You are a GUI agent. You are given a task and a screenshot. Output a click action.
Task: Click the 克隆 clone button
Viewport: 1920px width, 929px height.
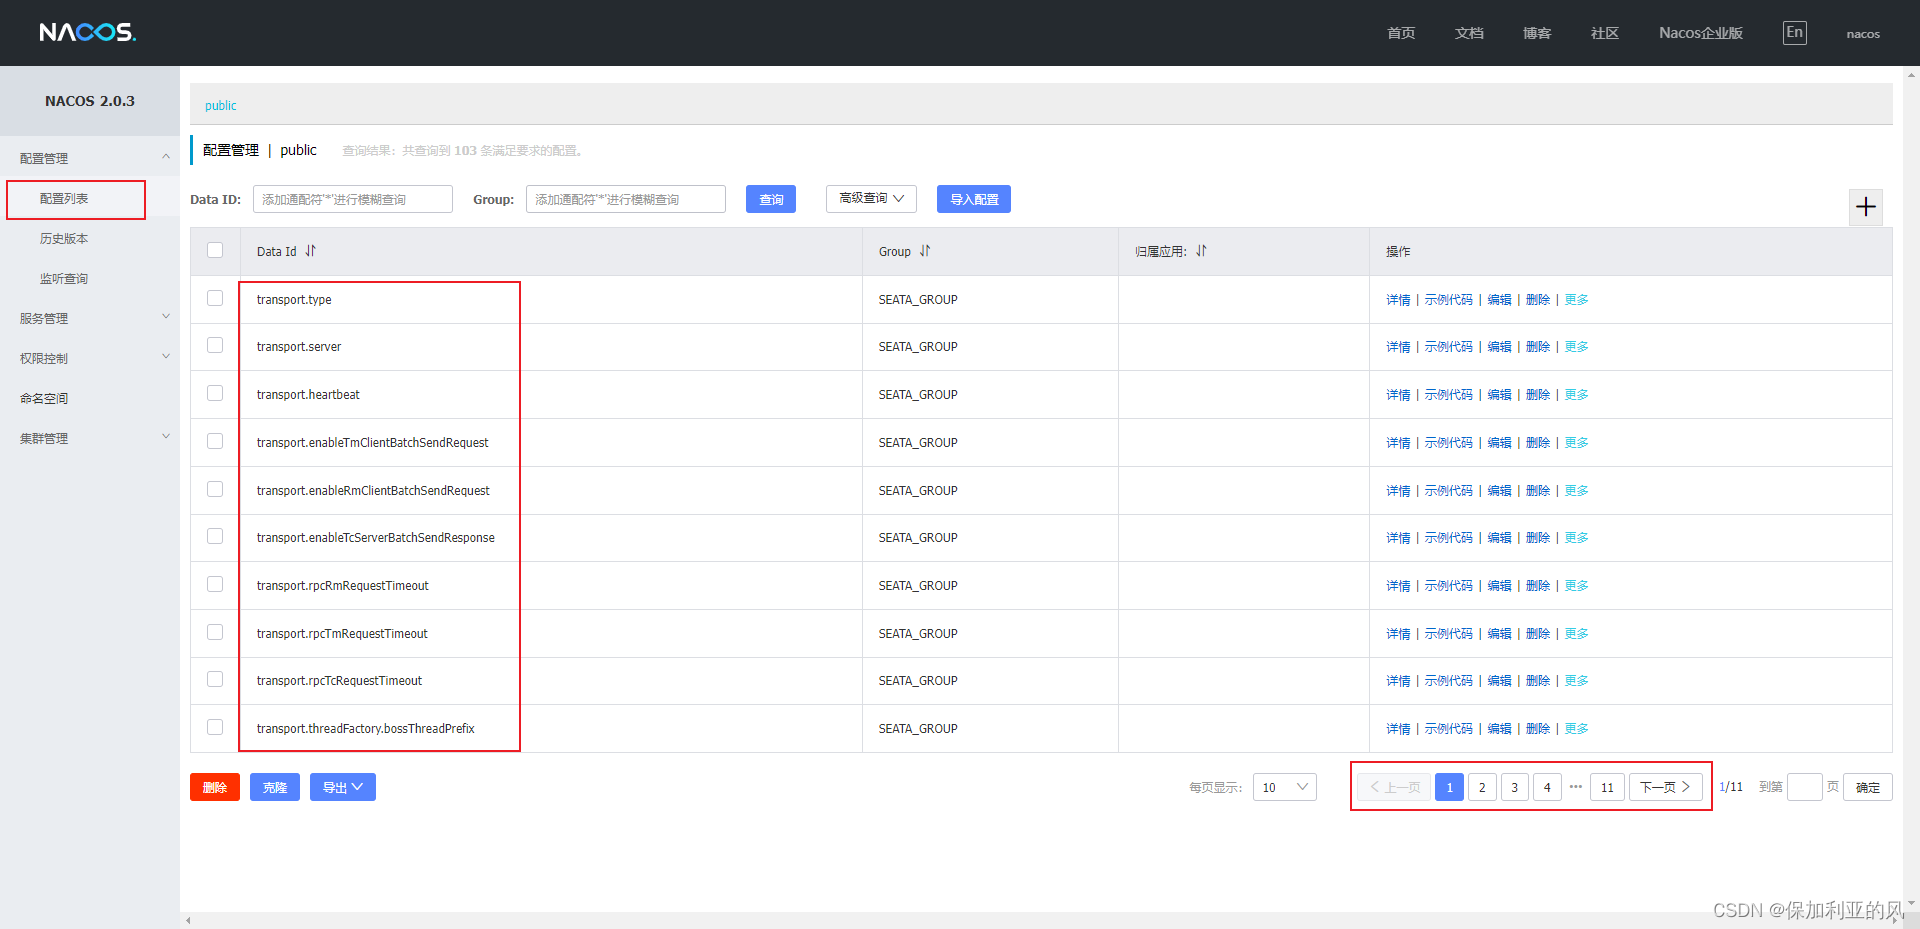[x=275, y=787]
